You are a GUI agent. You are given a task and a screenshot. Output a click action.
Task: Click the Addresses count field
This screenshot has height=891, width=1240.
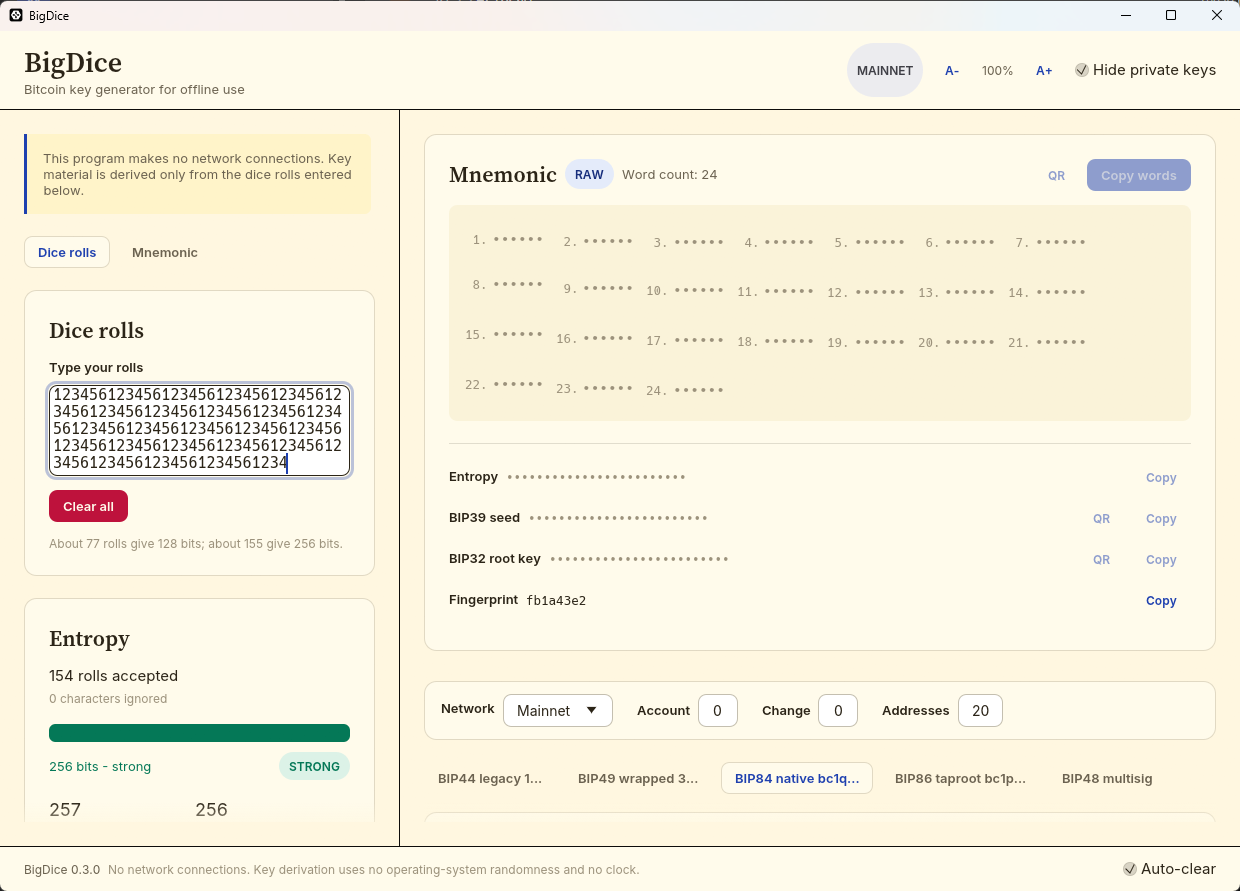(x=980, y=710)
